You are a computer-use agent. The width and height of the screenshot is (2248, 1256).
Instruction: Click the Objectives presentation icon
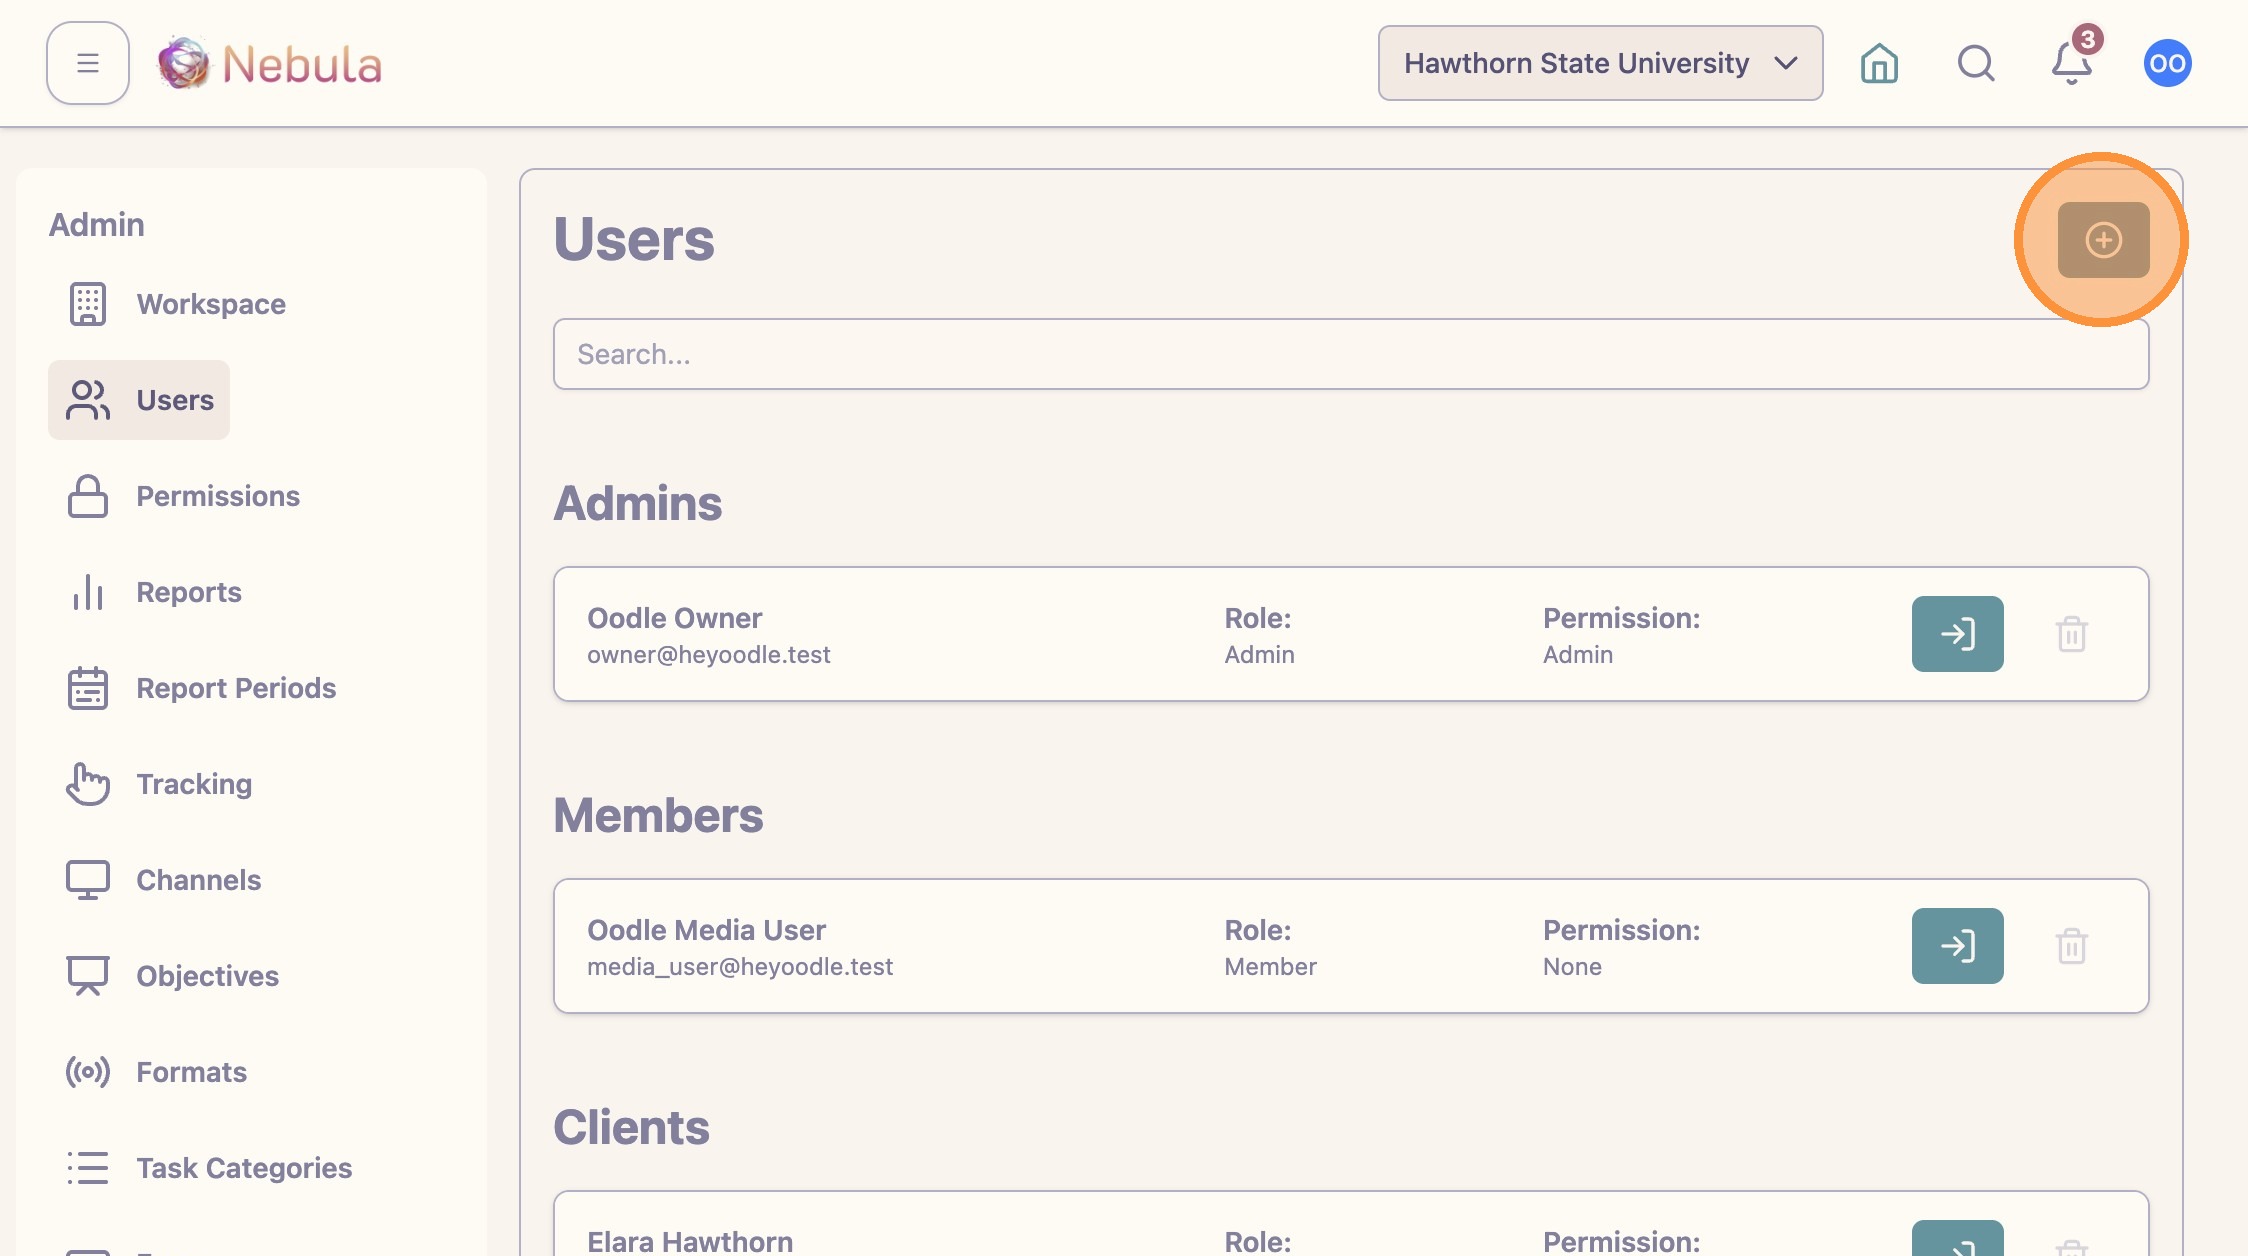pos(88,976)
